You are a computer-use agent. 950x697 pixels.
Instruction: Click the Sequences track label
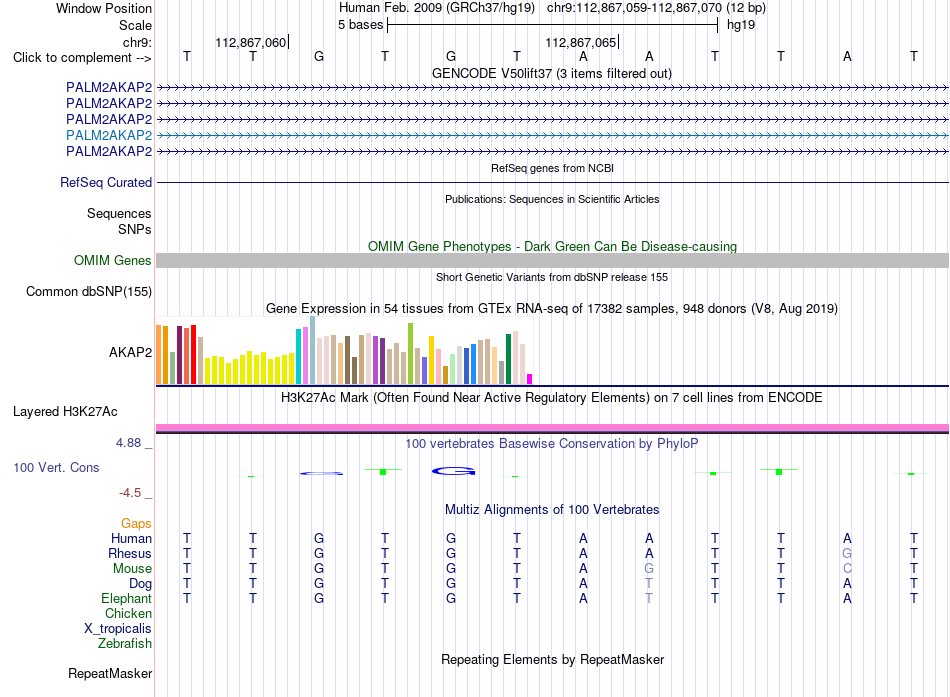pyautogui.click(x=119, y=213)
